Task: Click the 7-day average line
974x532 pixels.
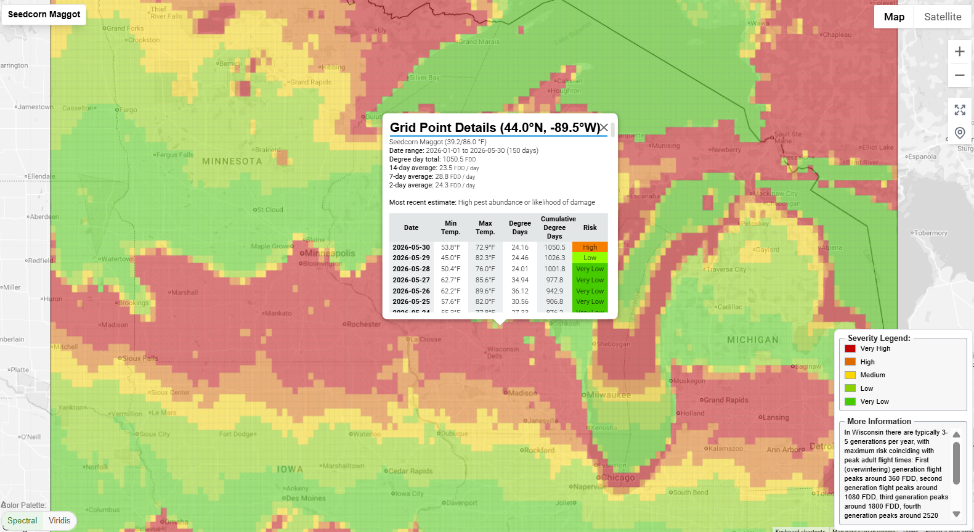Action: click(432, 177)
